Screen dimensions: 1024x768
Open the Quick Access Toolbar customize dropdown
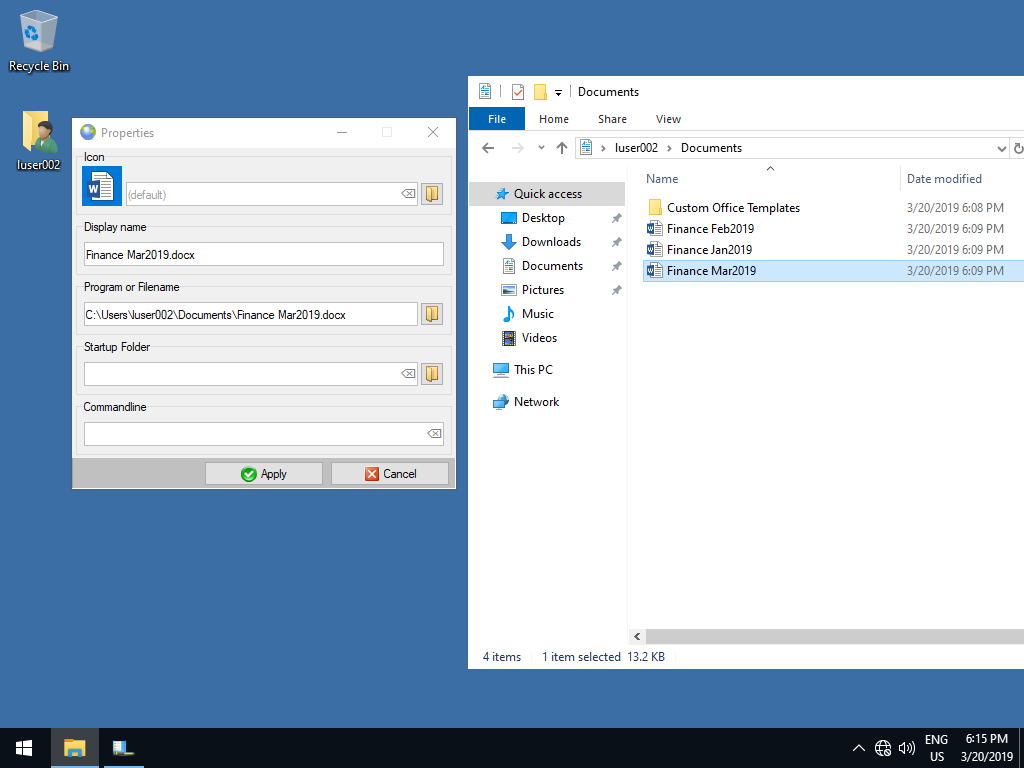click(x=559, y=93)
